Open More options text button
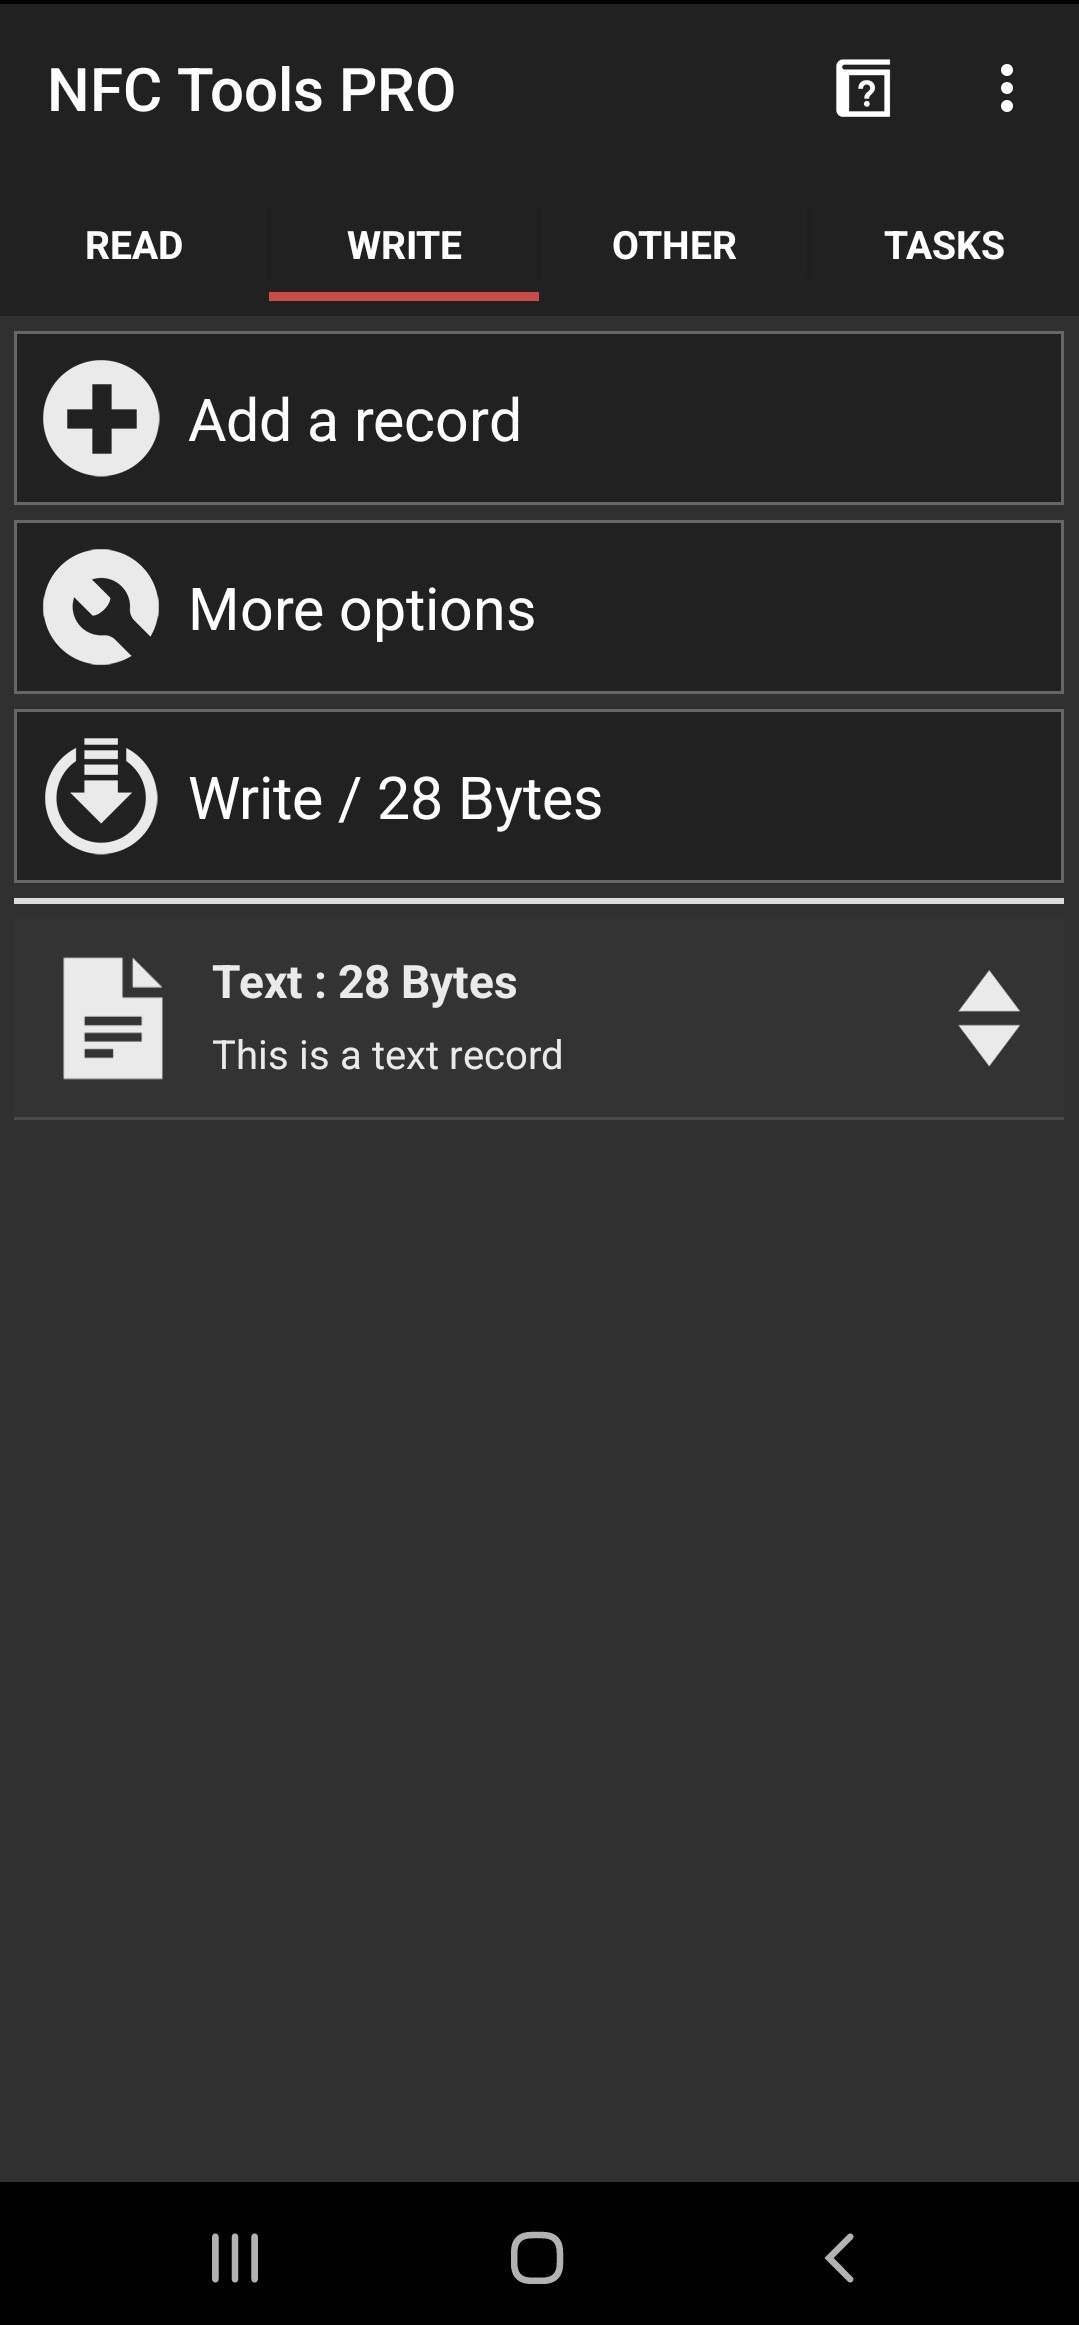Viewport: 1079px width, 2325px height. coord(362,610)
